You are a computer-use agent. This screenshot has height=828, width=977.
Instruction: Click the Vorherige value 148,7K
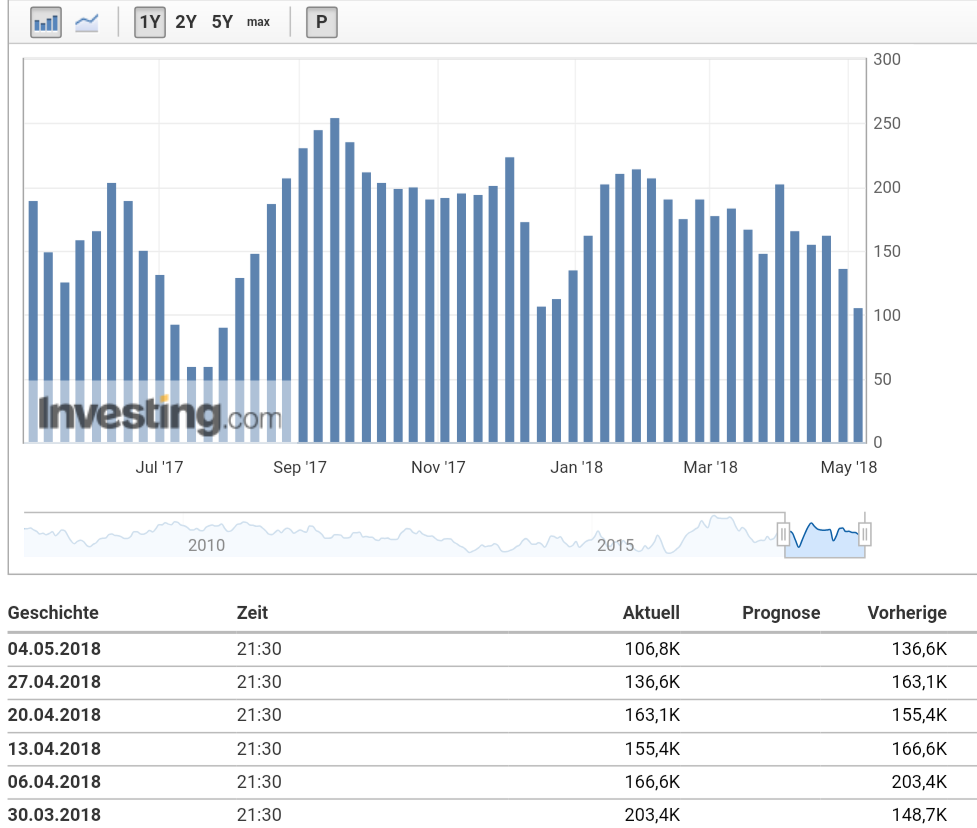coord(919,815)
